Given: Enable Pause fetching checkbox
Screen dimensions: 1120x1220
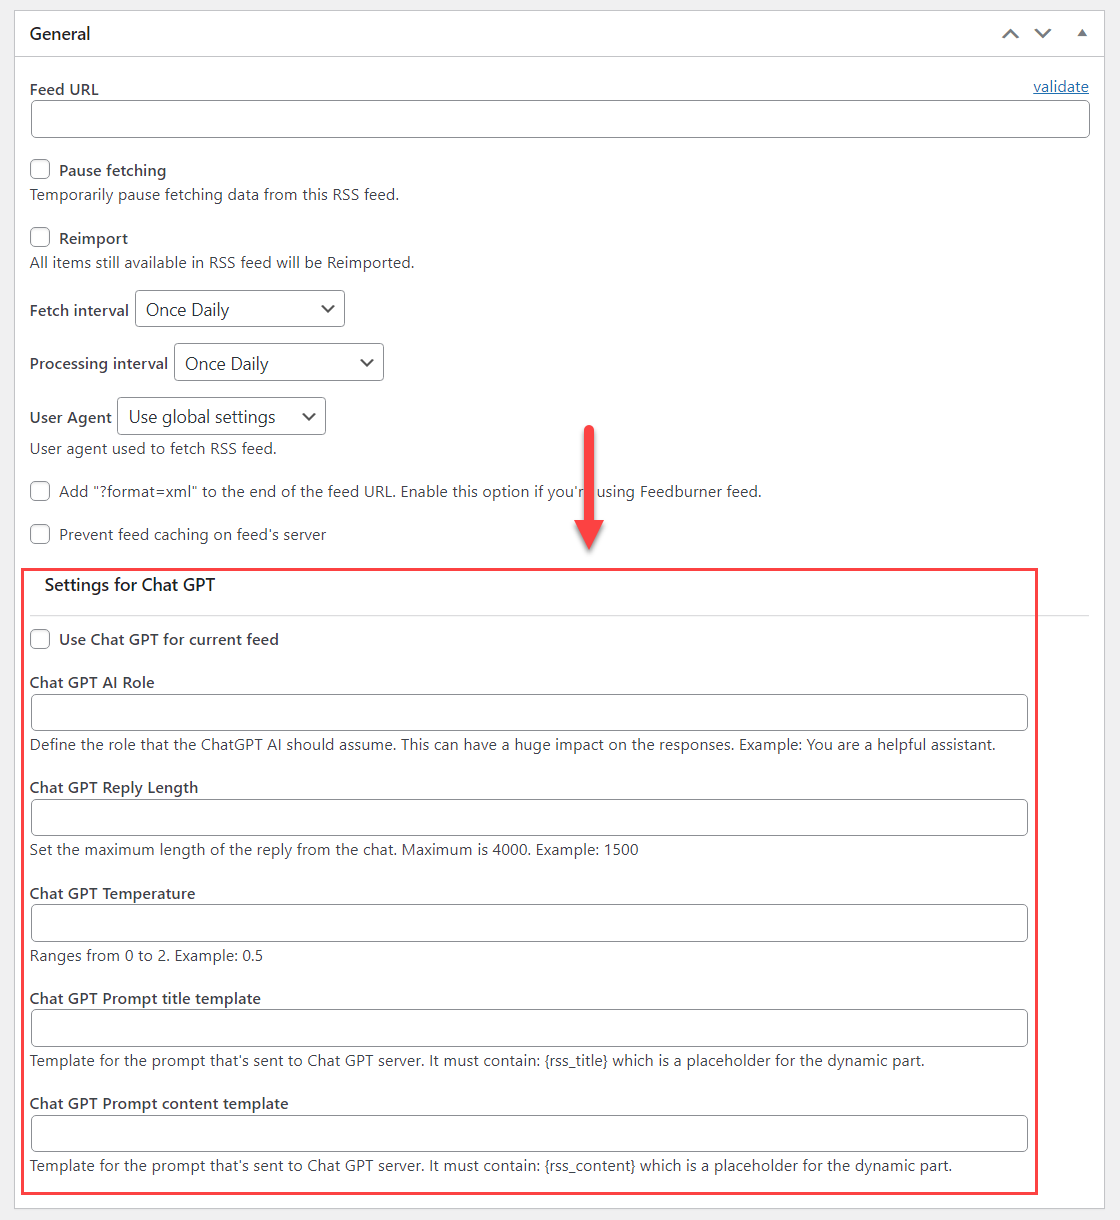Looking at the screenshot, I should pos(40,169).
